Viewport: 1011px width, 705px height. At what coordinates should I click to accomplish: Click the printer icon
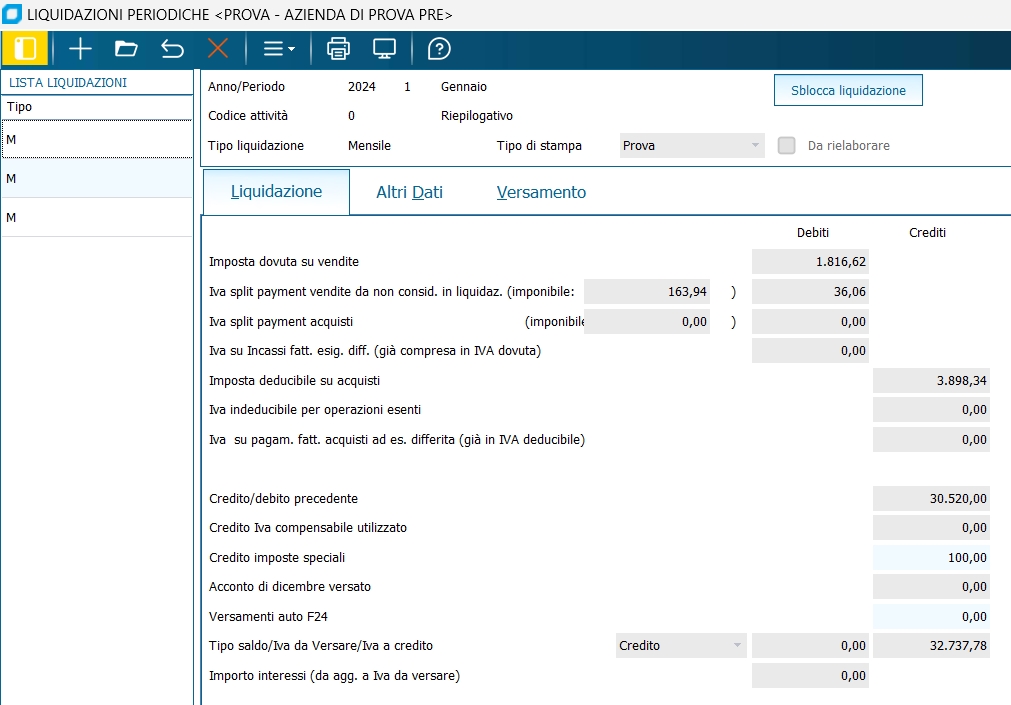point(339,48)
